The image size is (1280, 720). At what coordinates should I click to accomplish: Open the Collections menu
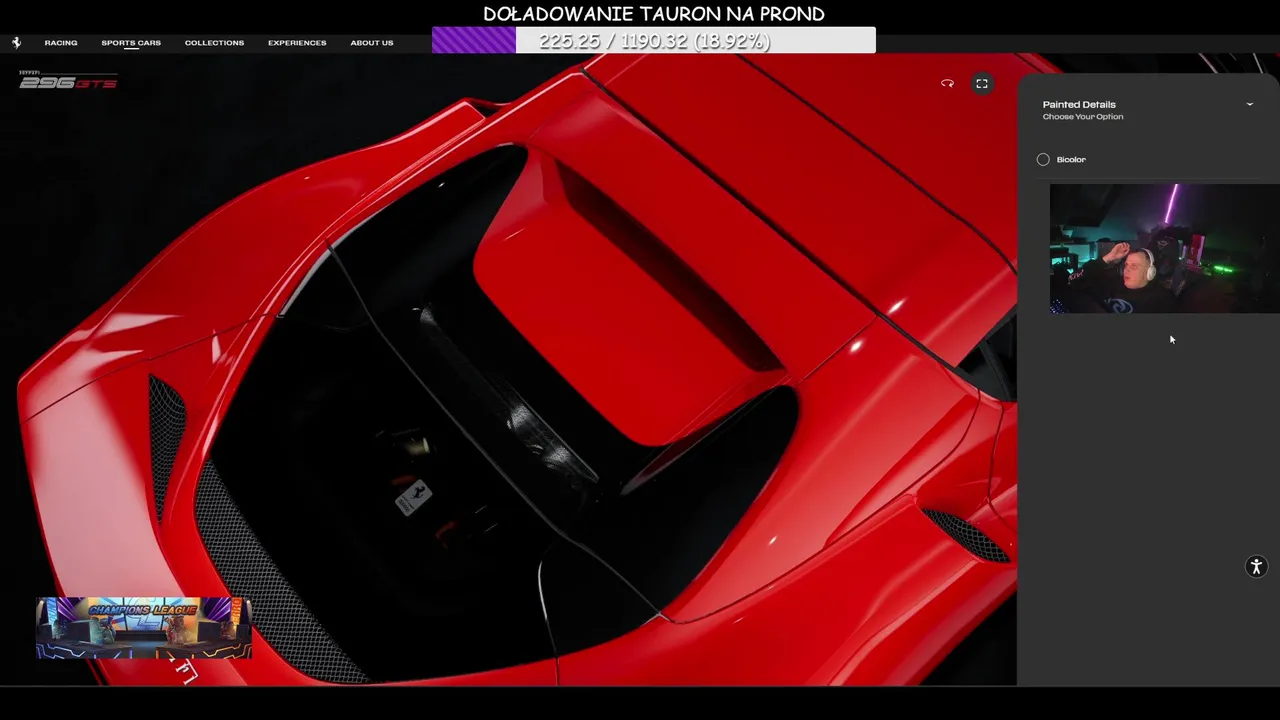[x=214, y=43]
